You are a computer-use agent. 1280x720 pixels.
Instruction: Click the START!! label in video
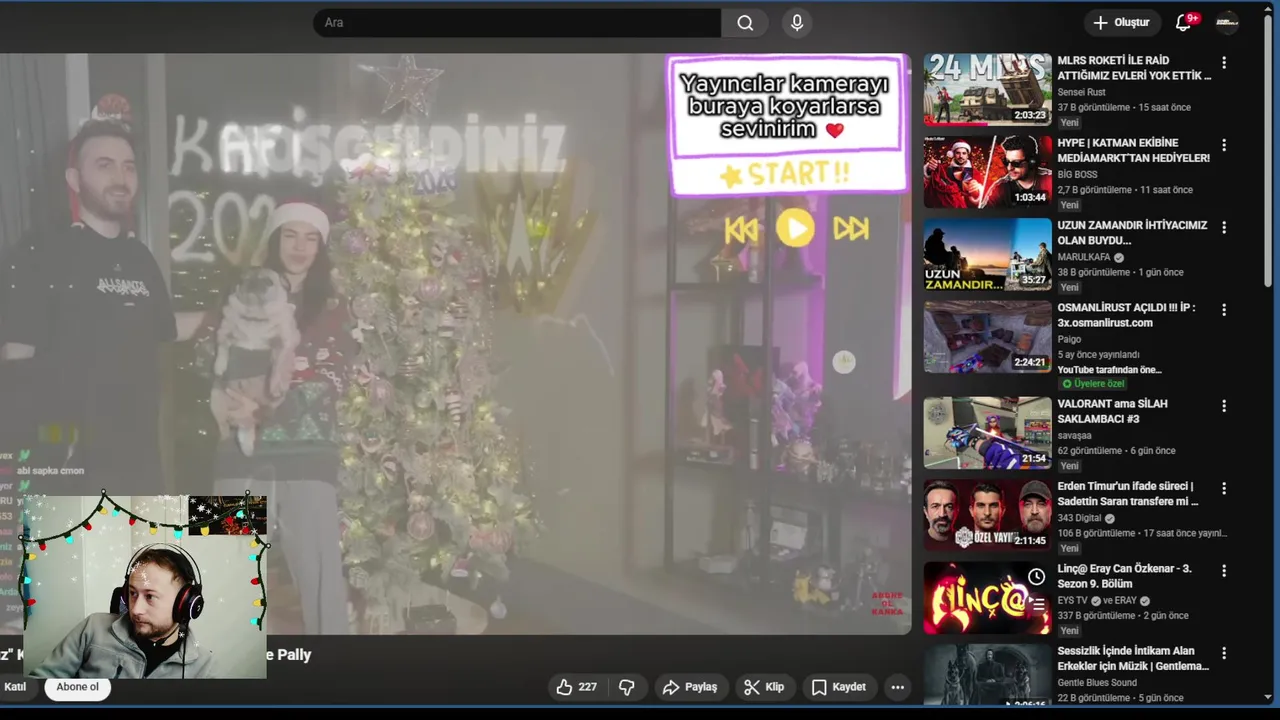coord(785,174)
